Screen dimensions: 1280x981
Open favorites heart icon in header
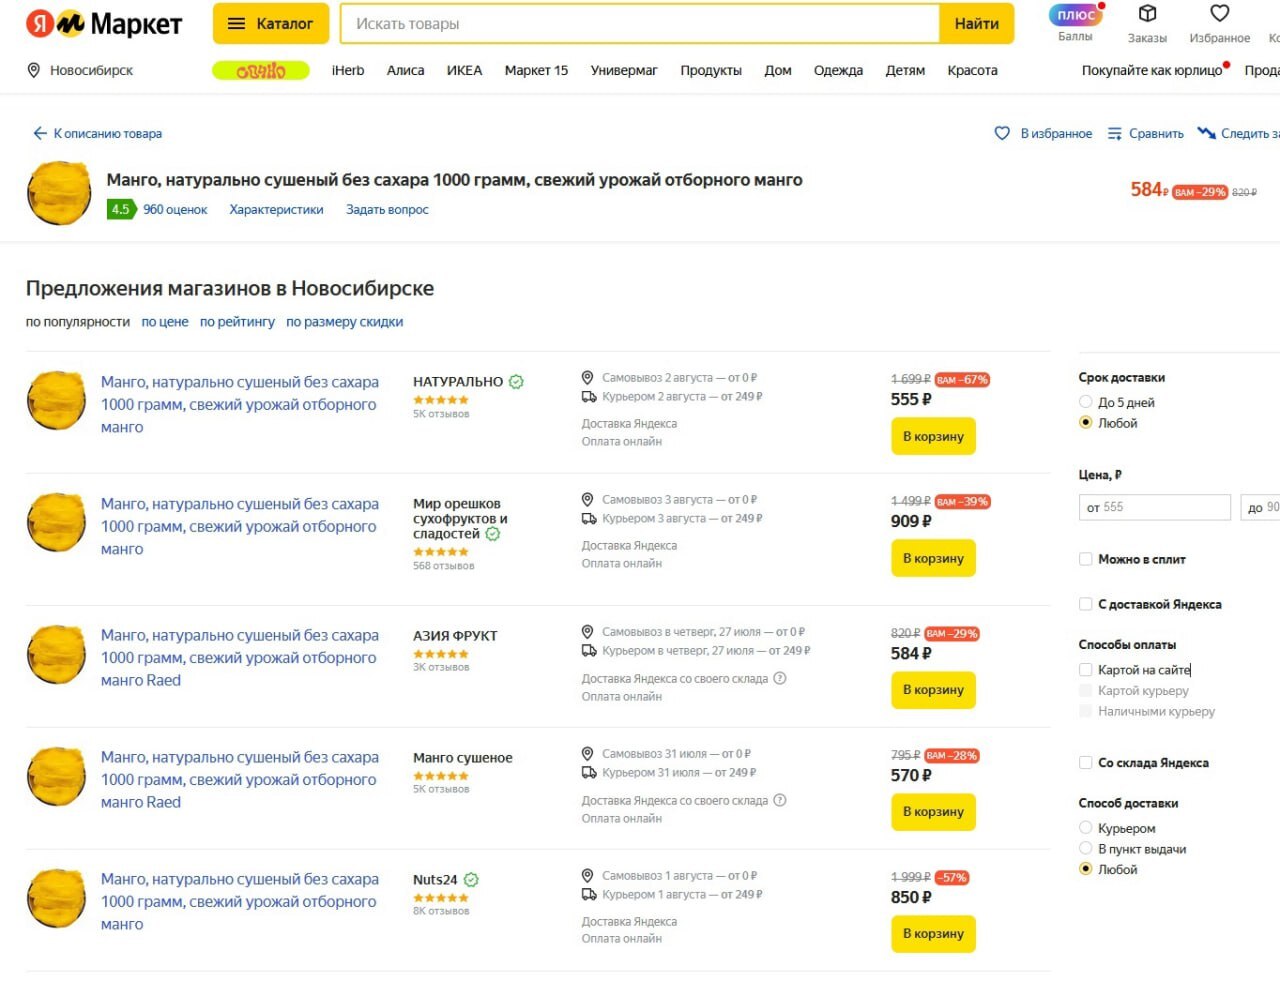(1219, 14)
